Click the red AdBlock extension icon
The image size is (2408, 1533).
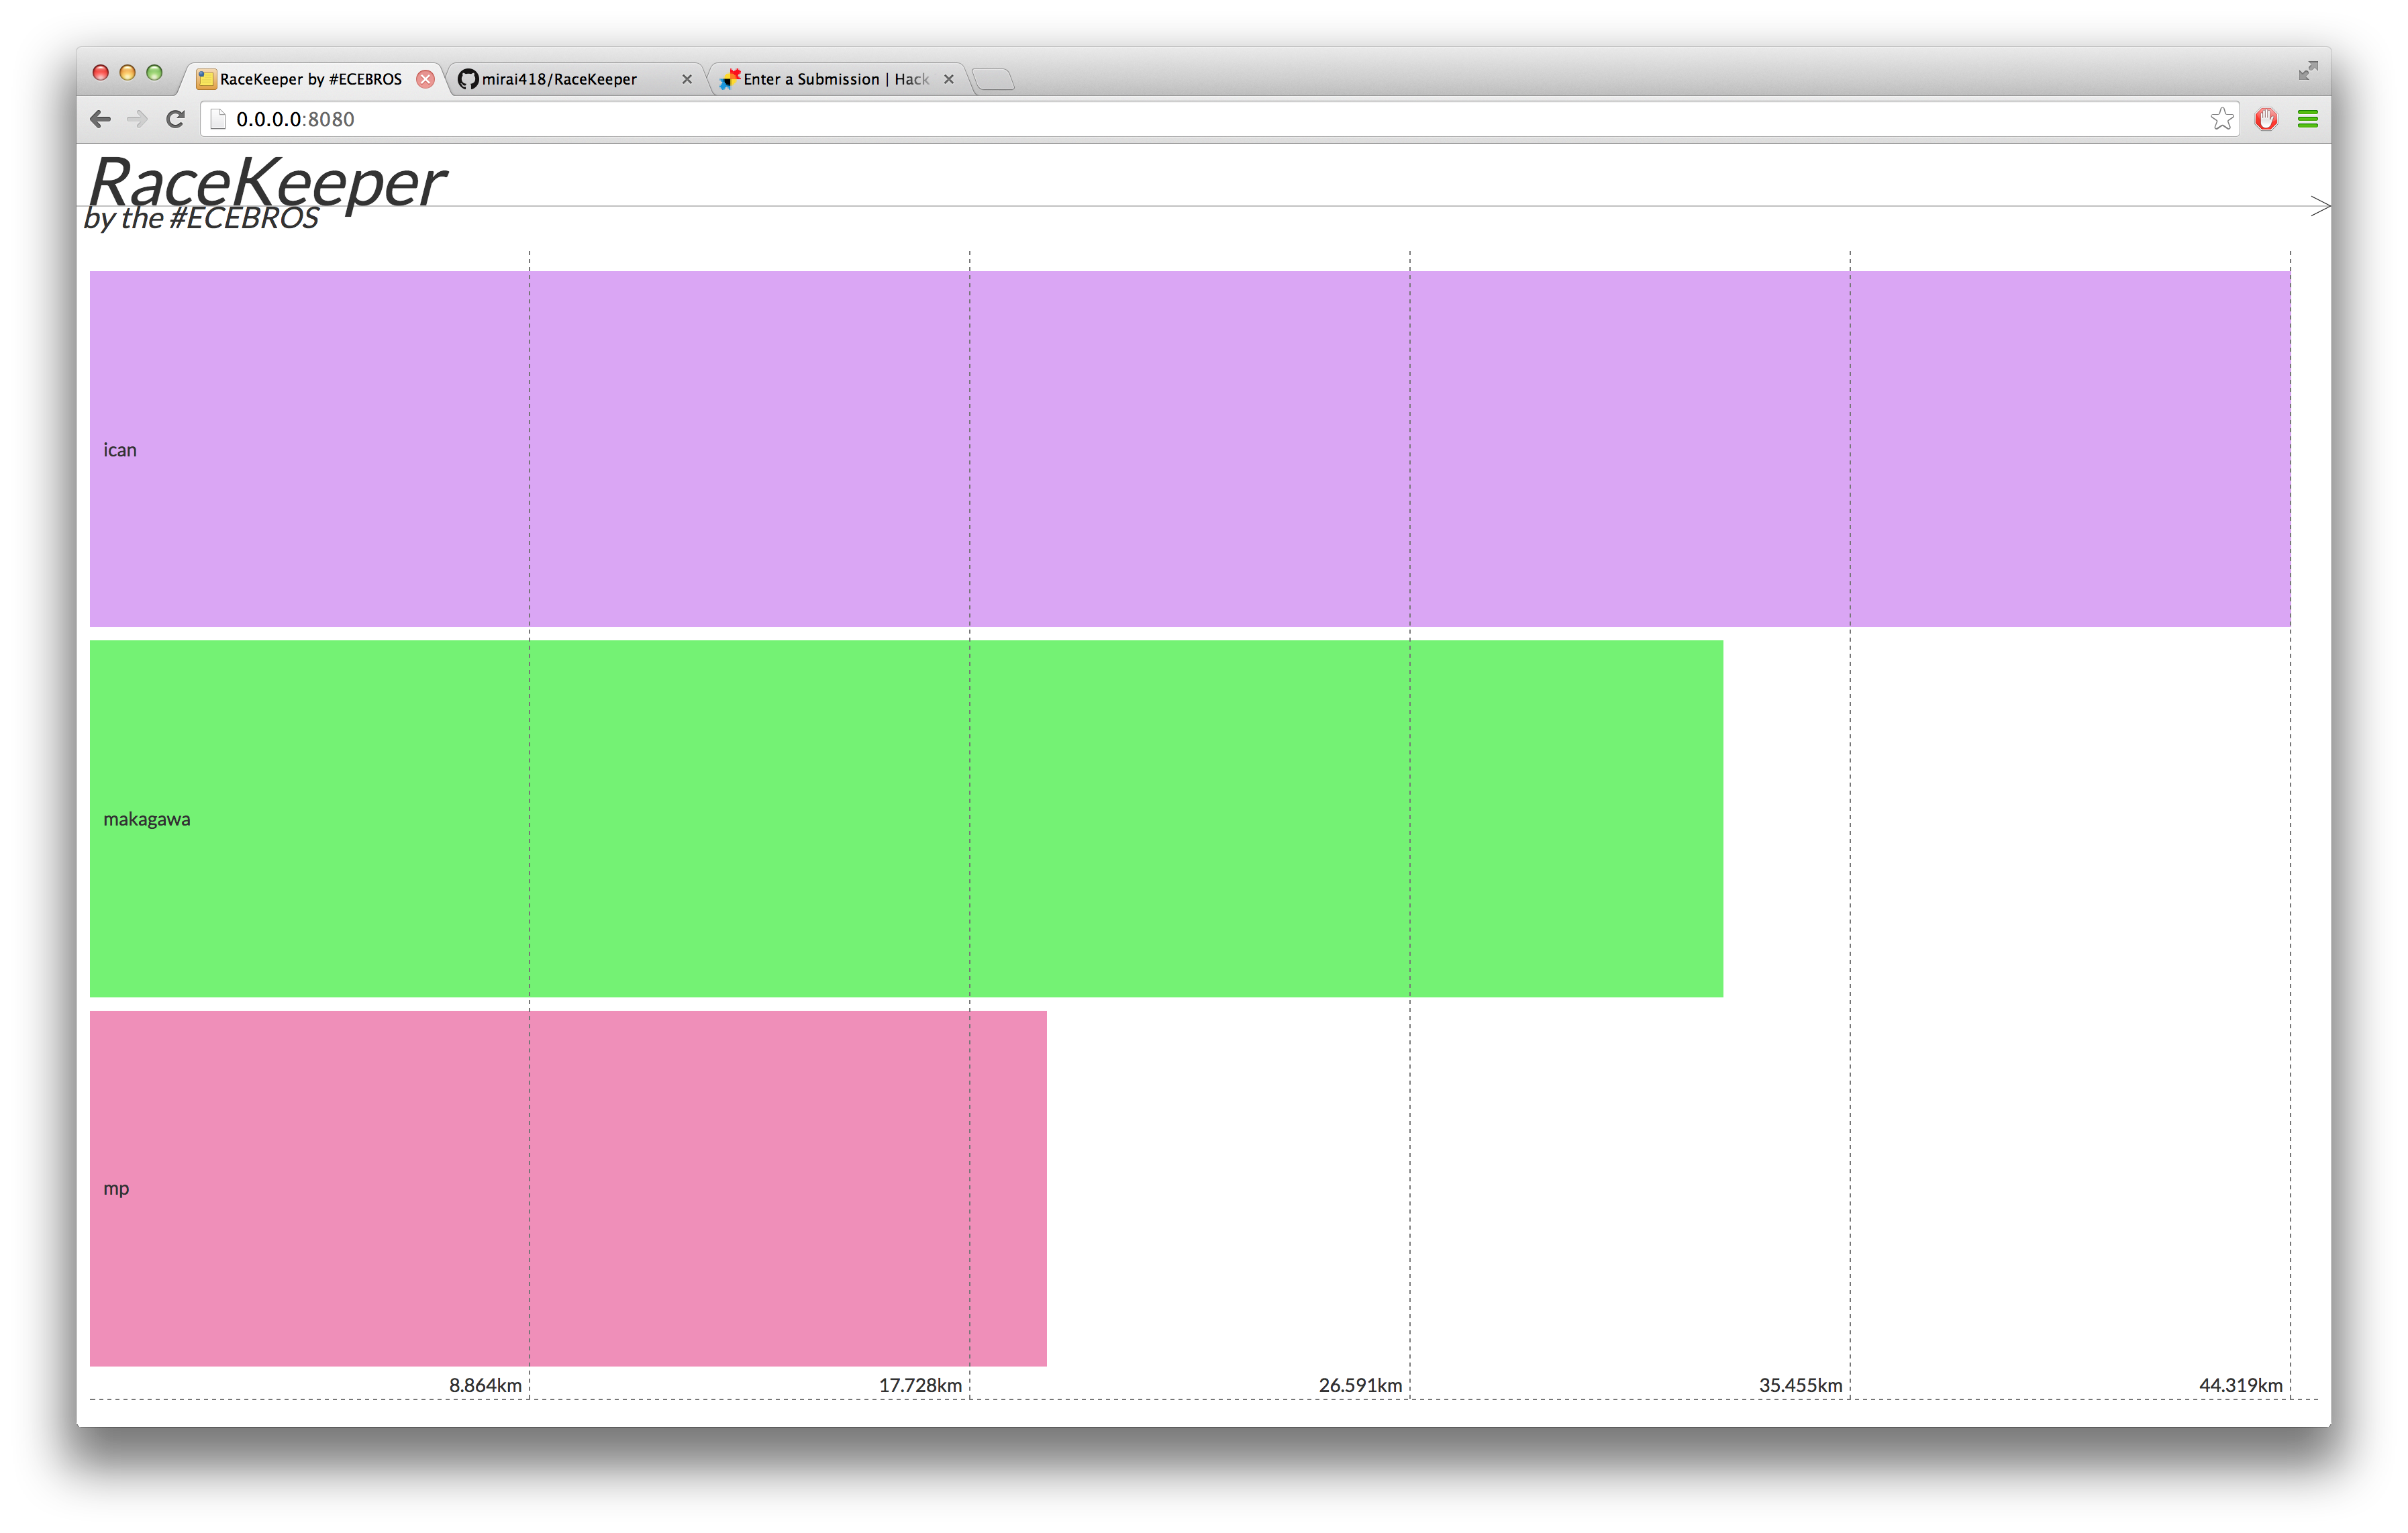pyautogui.click(x=2265, y=119)
